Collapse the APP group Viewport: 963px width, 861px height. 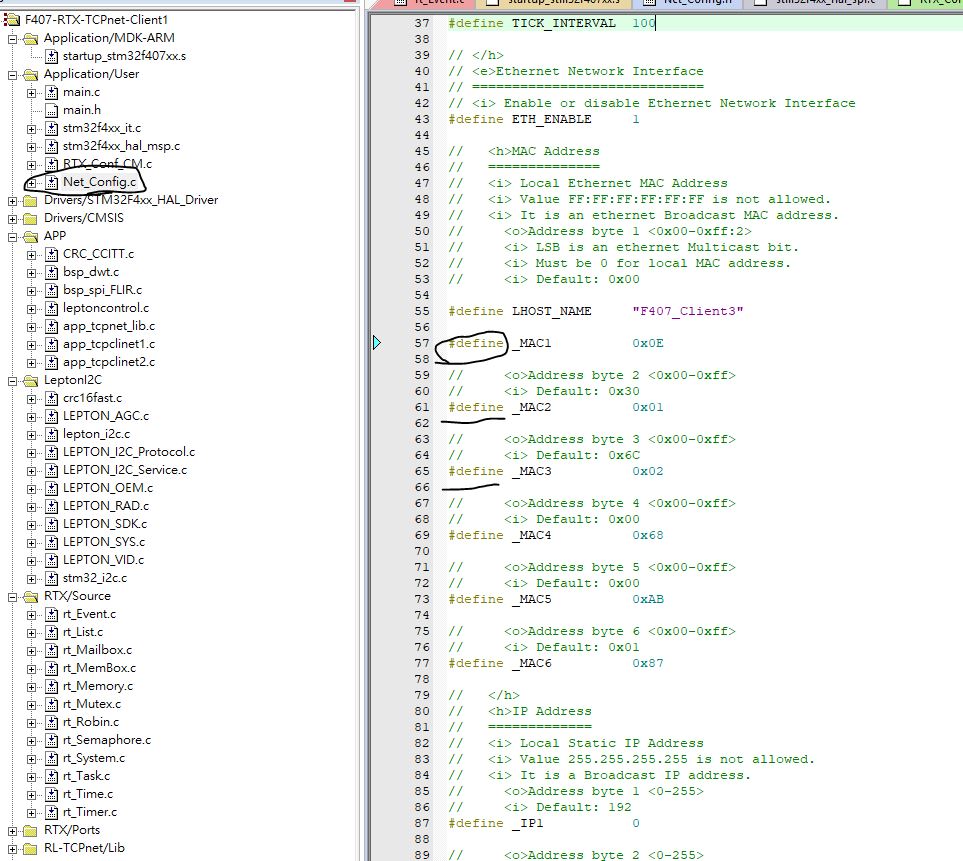click(x=12, y=236)
